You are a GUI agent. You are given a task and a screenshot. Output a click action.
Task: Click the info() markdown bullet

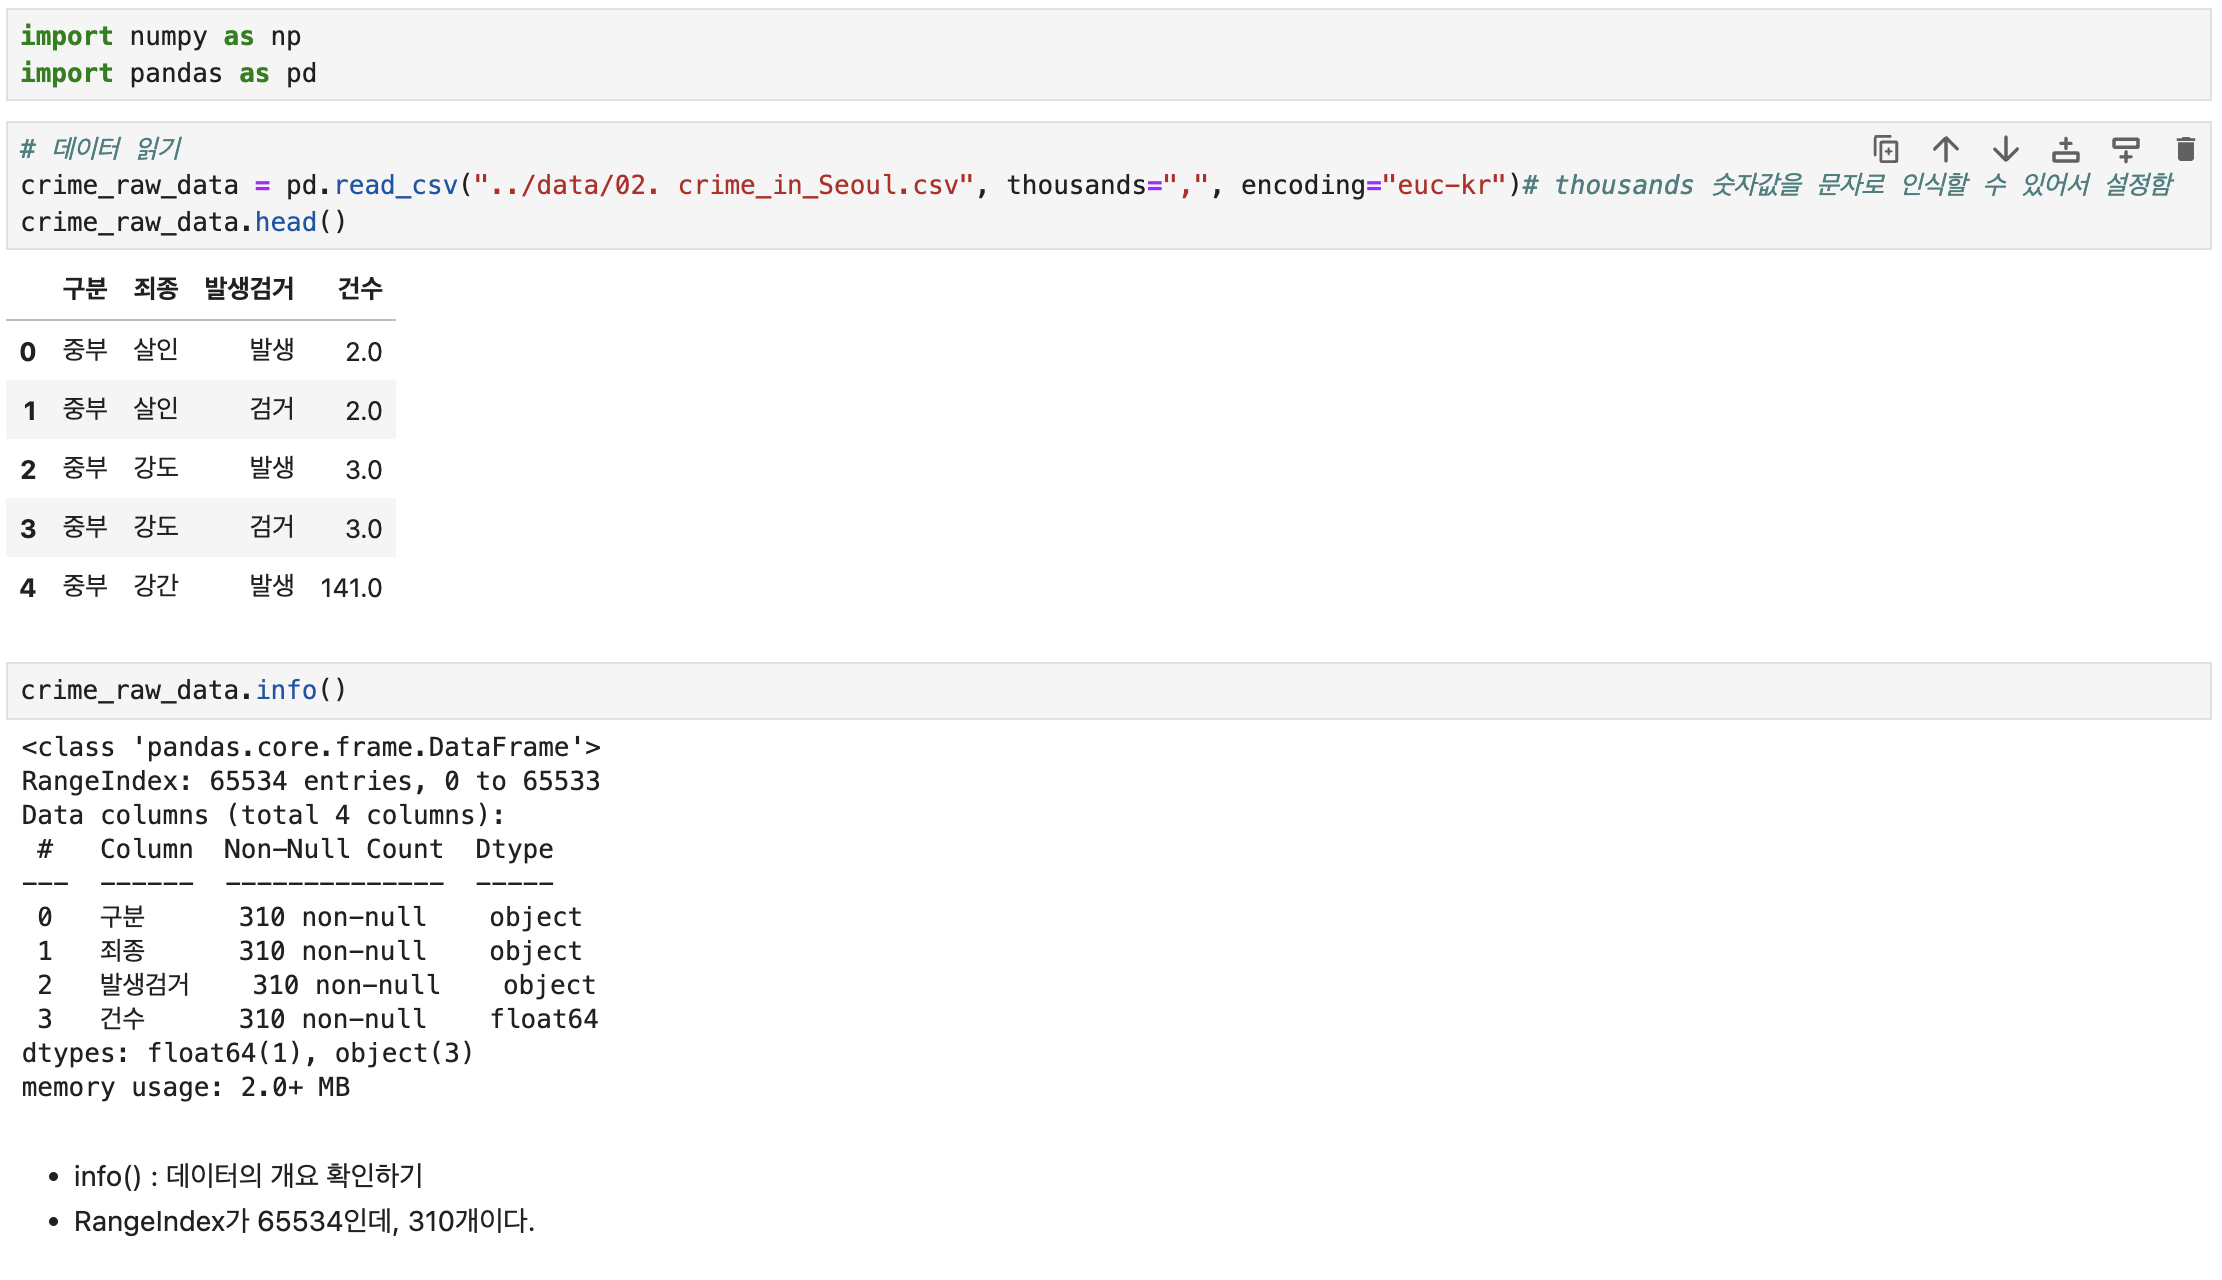click(x=248, y=1176)
